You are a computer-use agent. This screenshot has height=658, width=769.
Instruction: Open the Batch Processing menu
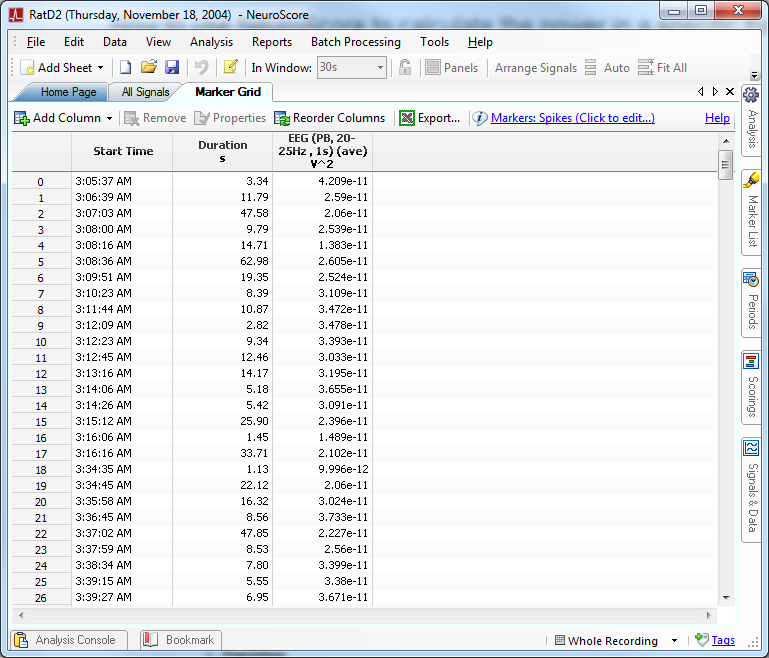click(x=356, y=42)
